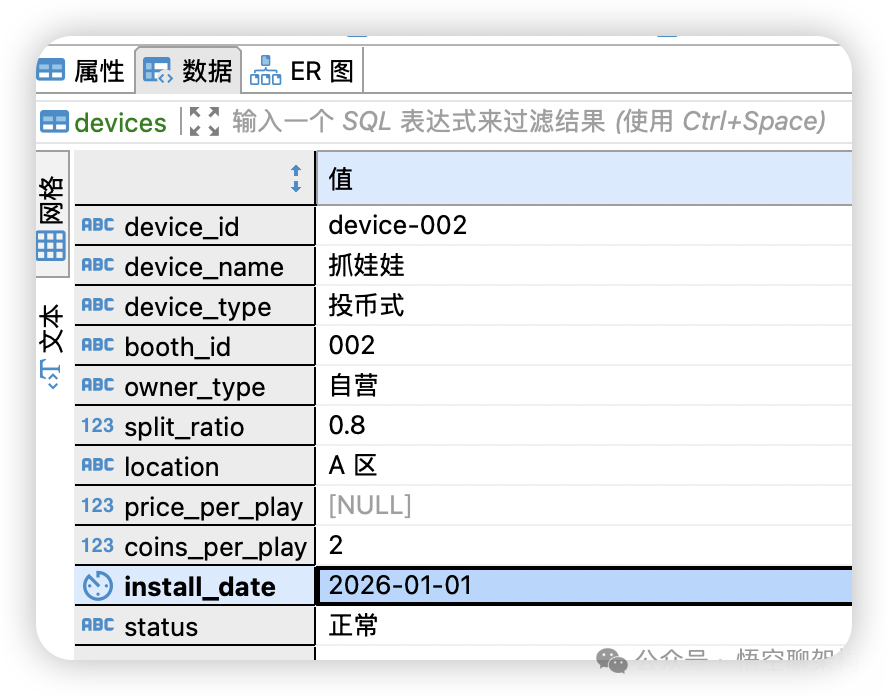The width and height of the screenshot is (888, 696).
Task: Click the 值 column header
Action: [584, 178]
